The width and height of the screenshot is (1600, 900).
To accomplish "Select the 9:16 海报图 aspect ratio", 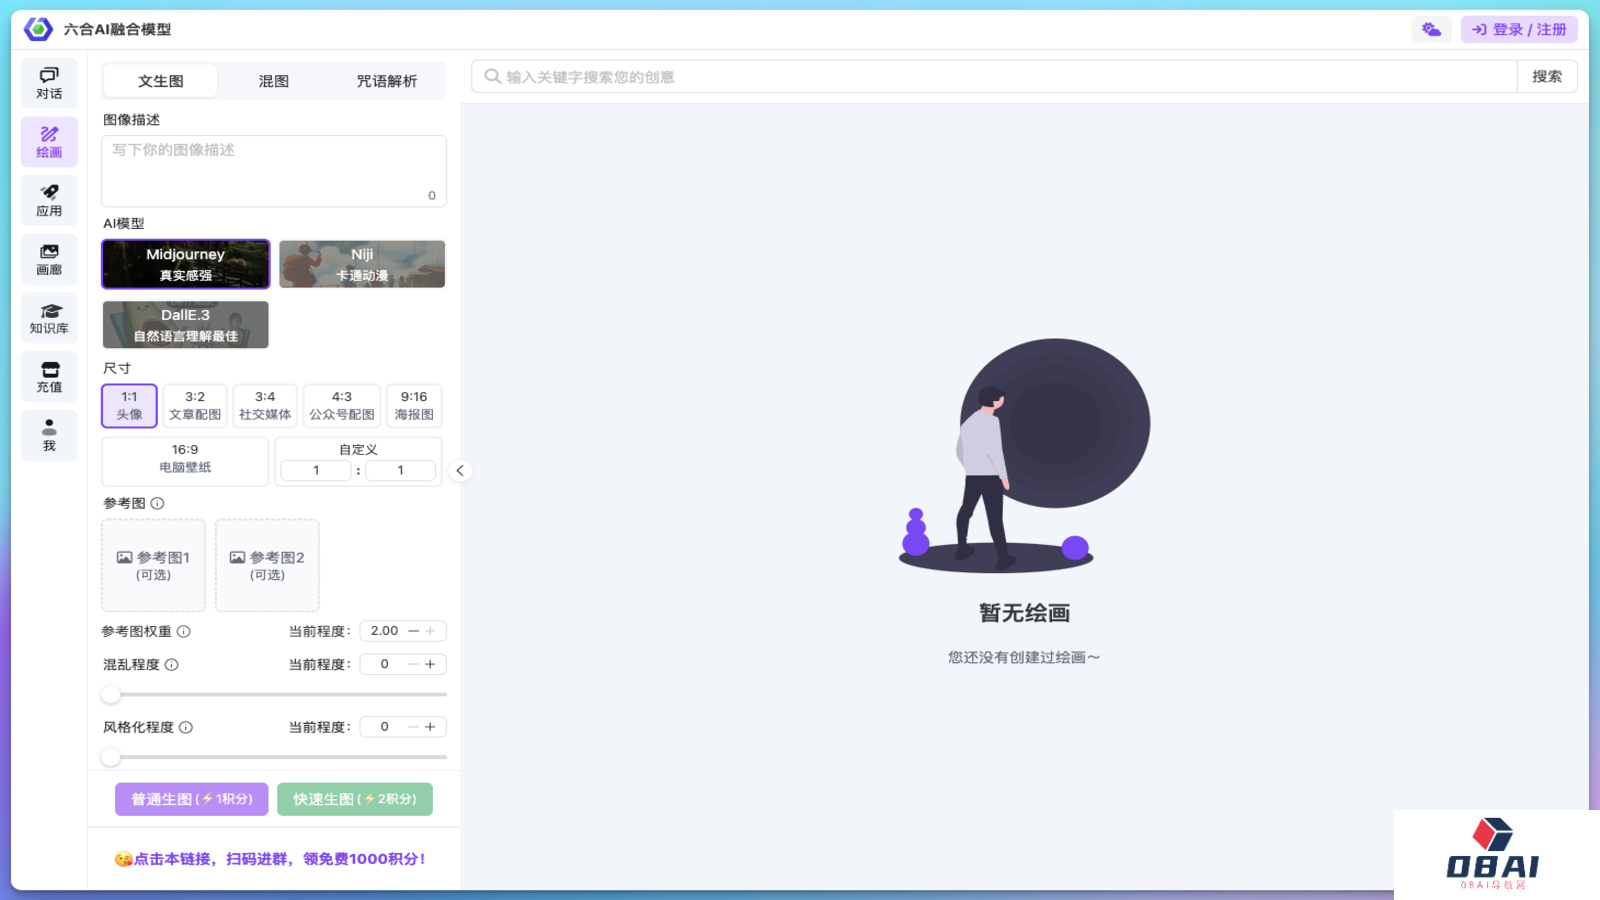I will point(414,405).
